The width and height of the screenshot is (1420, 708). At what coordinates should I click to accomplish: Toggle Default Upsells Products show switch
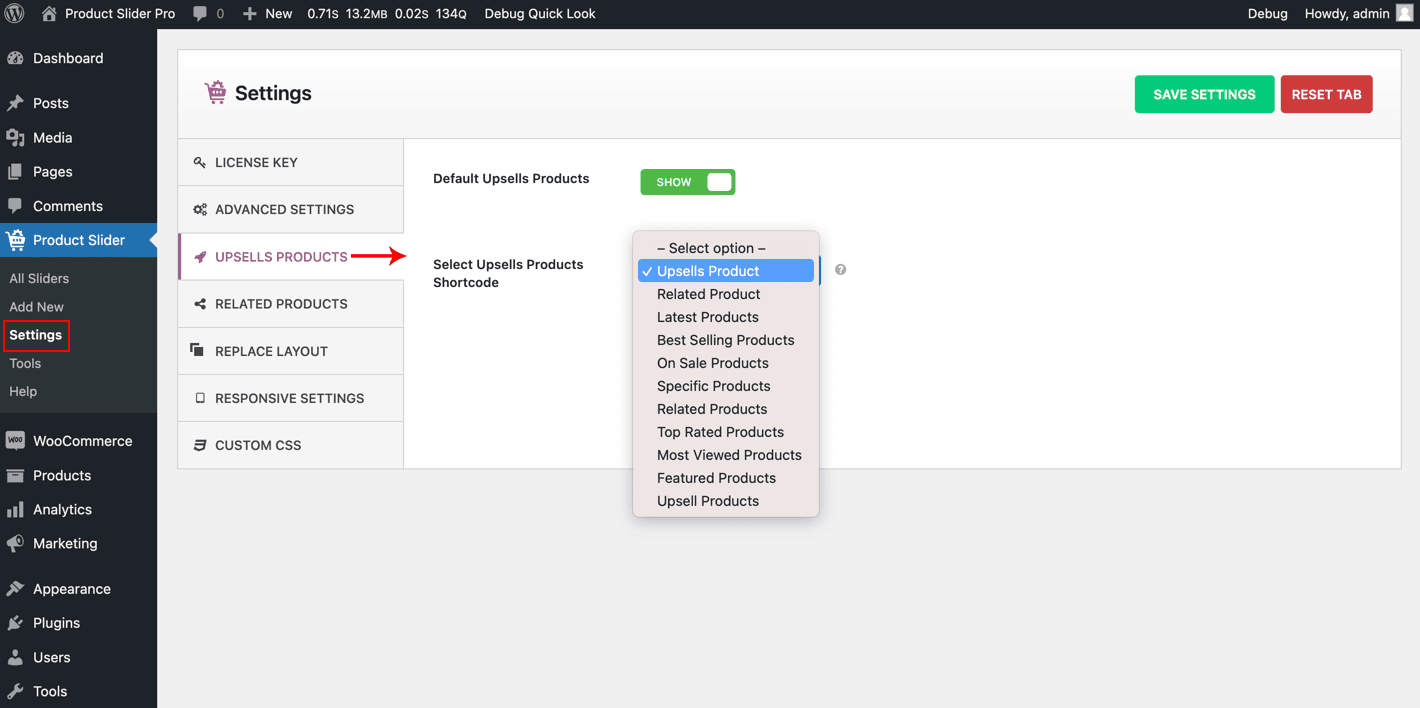[688, 182]
